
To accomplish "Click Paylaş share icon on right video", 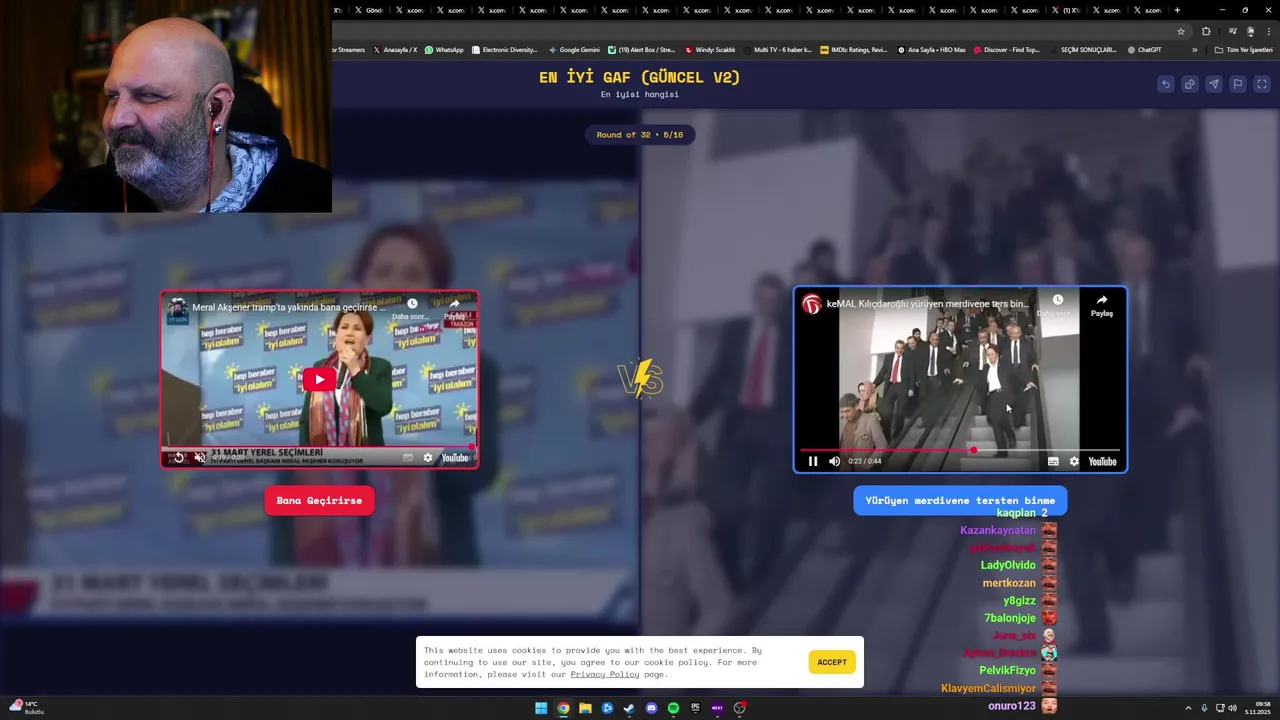I will [x=1102, y=305].
